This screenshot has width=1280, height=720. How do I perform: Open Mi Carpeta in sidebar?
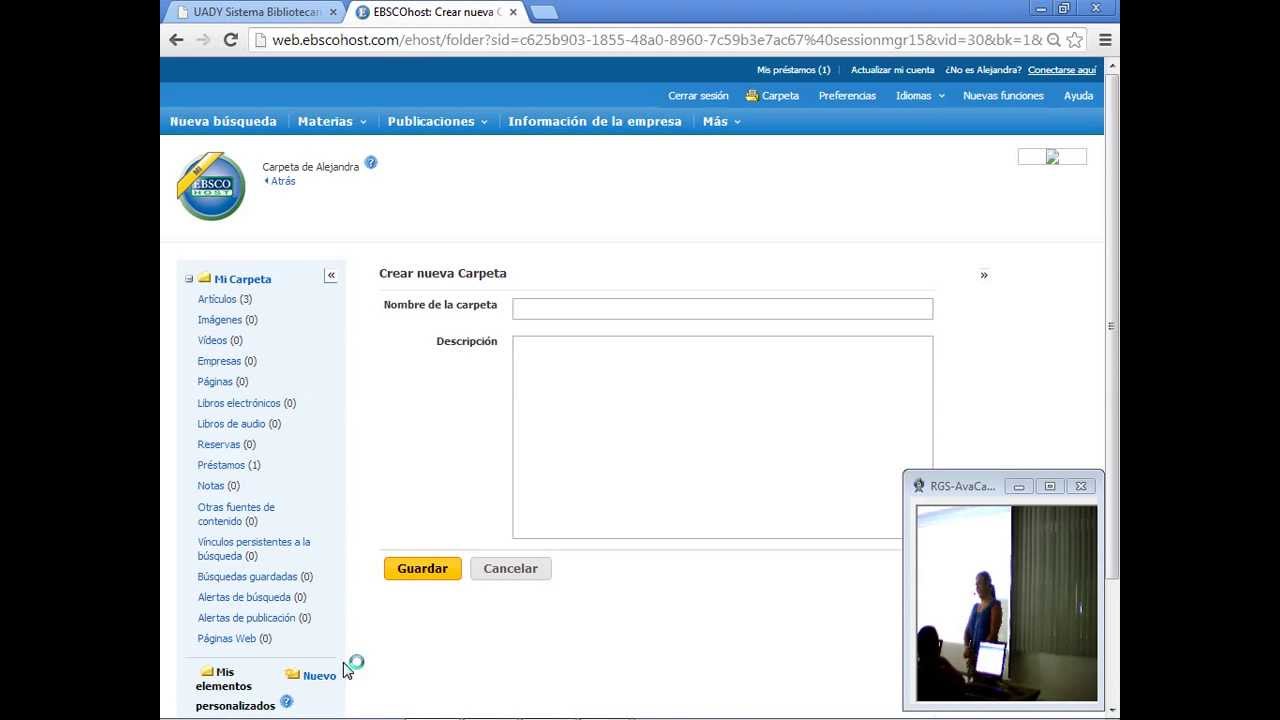(242, 279)
